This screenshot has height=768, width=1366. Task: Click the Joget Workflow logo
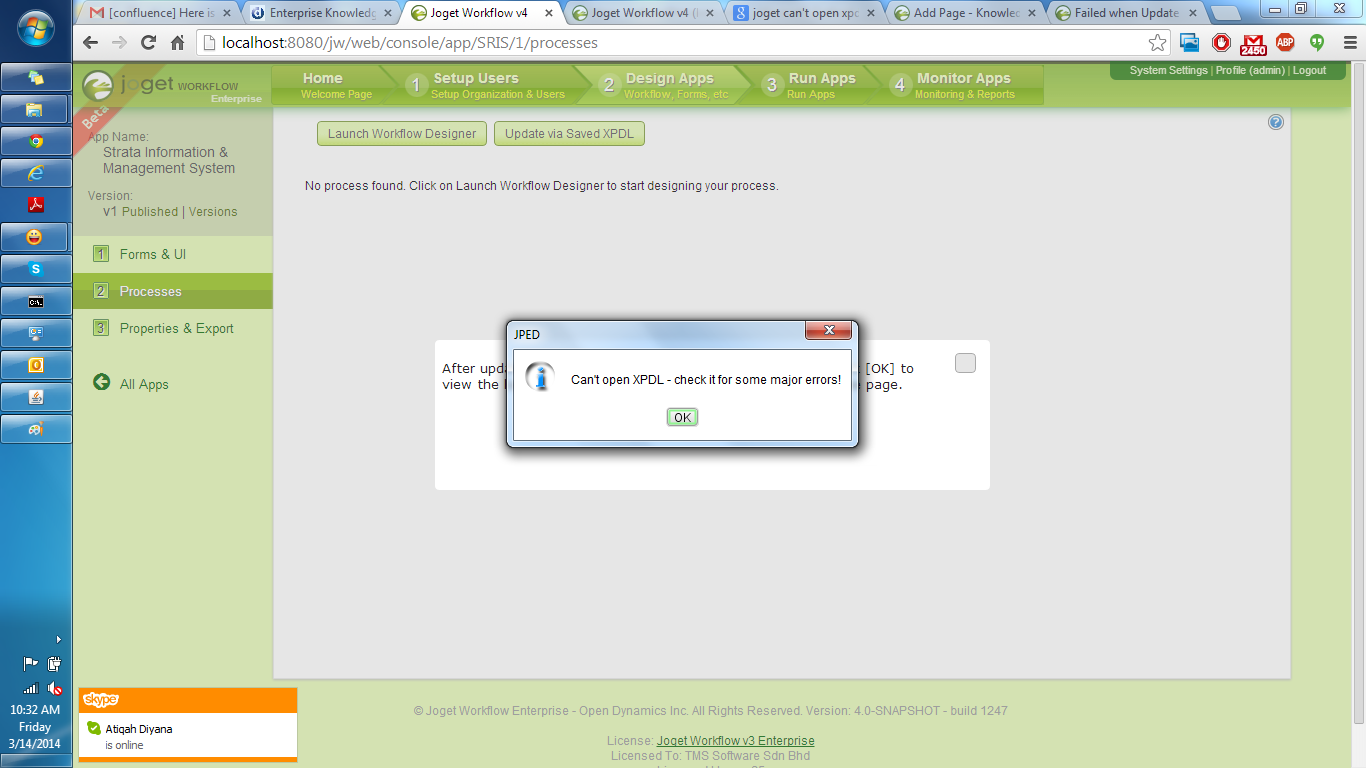pos(172,86)
